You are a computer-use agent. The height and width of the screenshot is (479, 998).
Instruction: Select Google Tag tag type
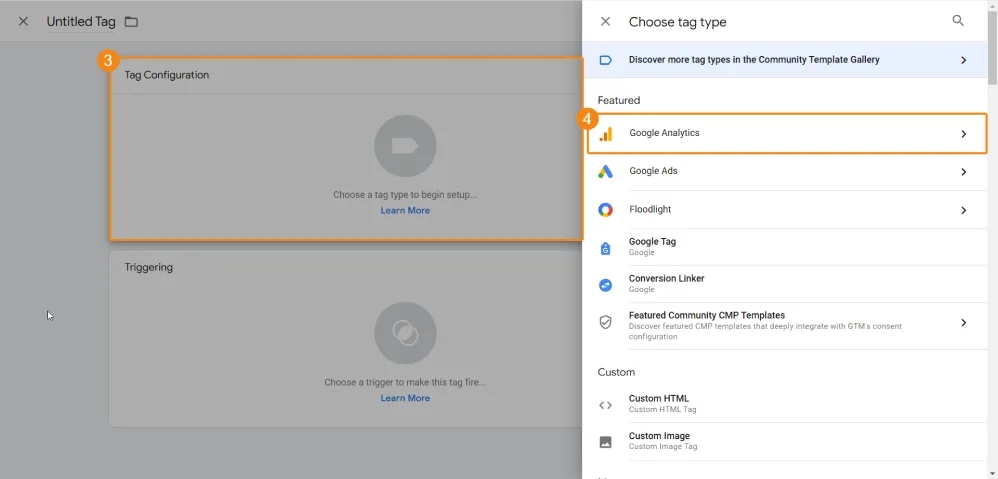coord(786,247)
